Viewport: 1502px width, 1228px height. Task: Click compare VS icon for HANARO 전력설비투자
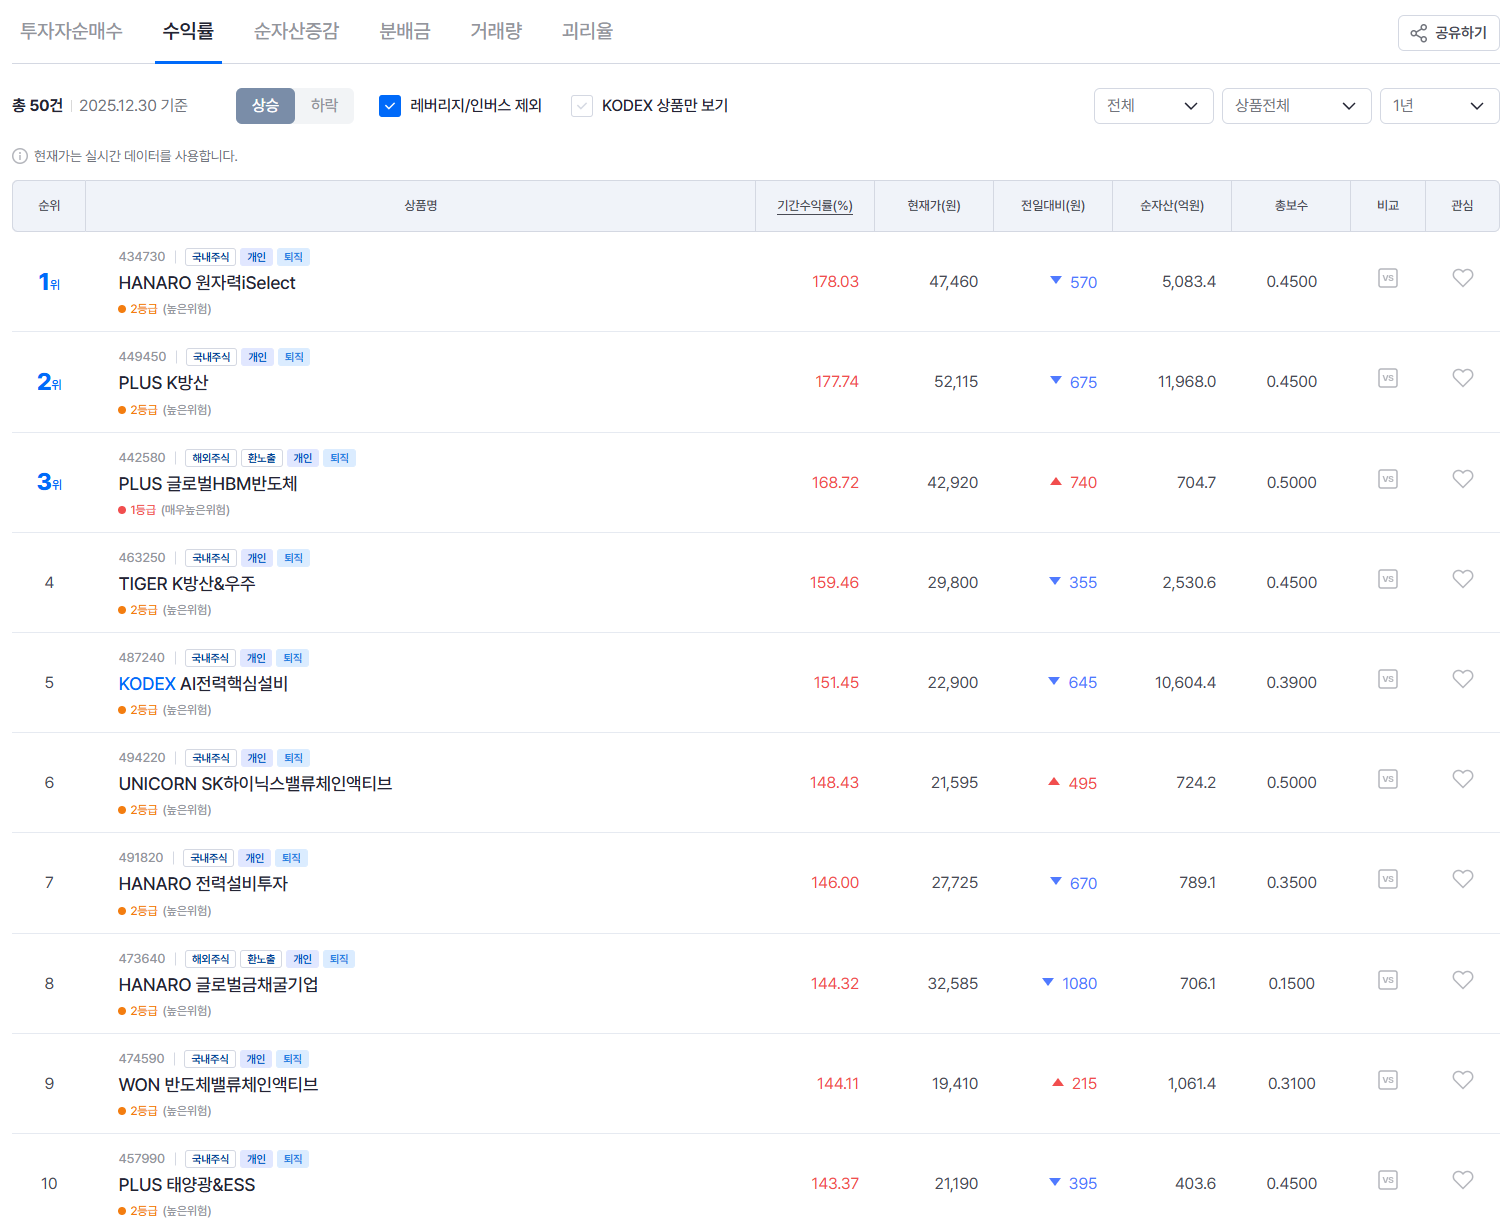point(1387,879)
